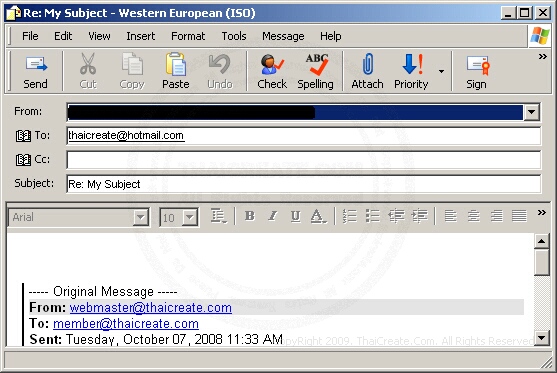Open the Arial font name dropdown
Screen dimensions: 557x373
pyautogui.click(x=141, y=217)
